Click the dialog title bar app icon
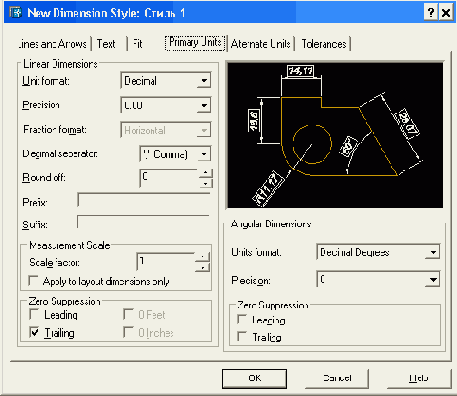457x396 pixels. [x=16, y=12]
